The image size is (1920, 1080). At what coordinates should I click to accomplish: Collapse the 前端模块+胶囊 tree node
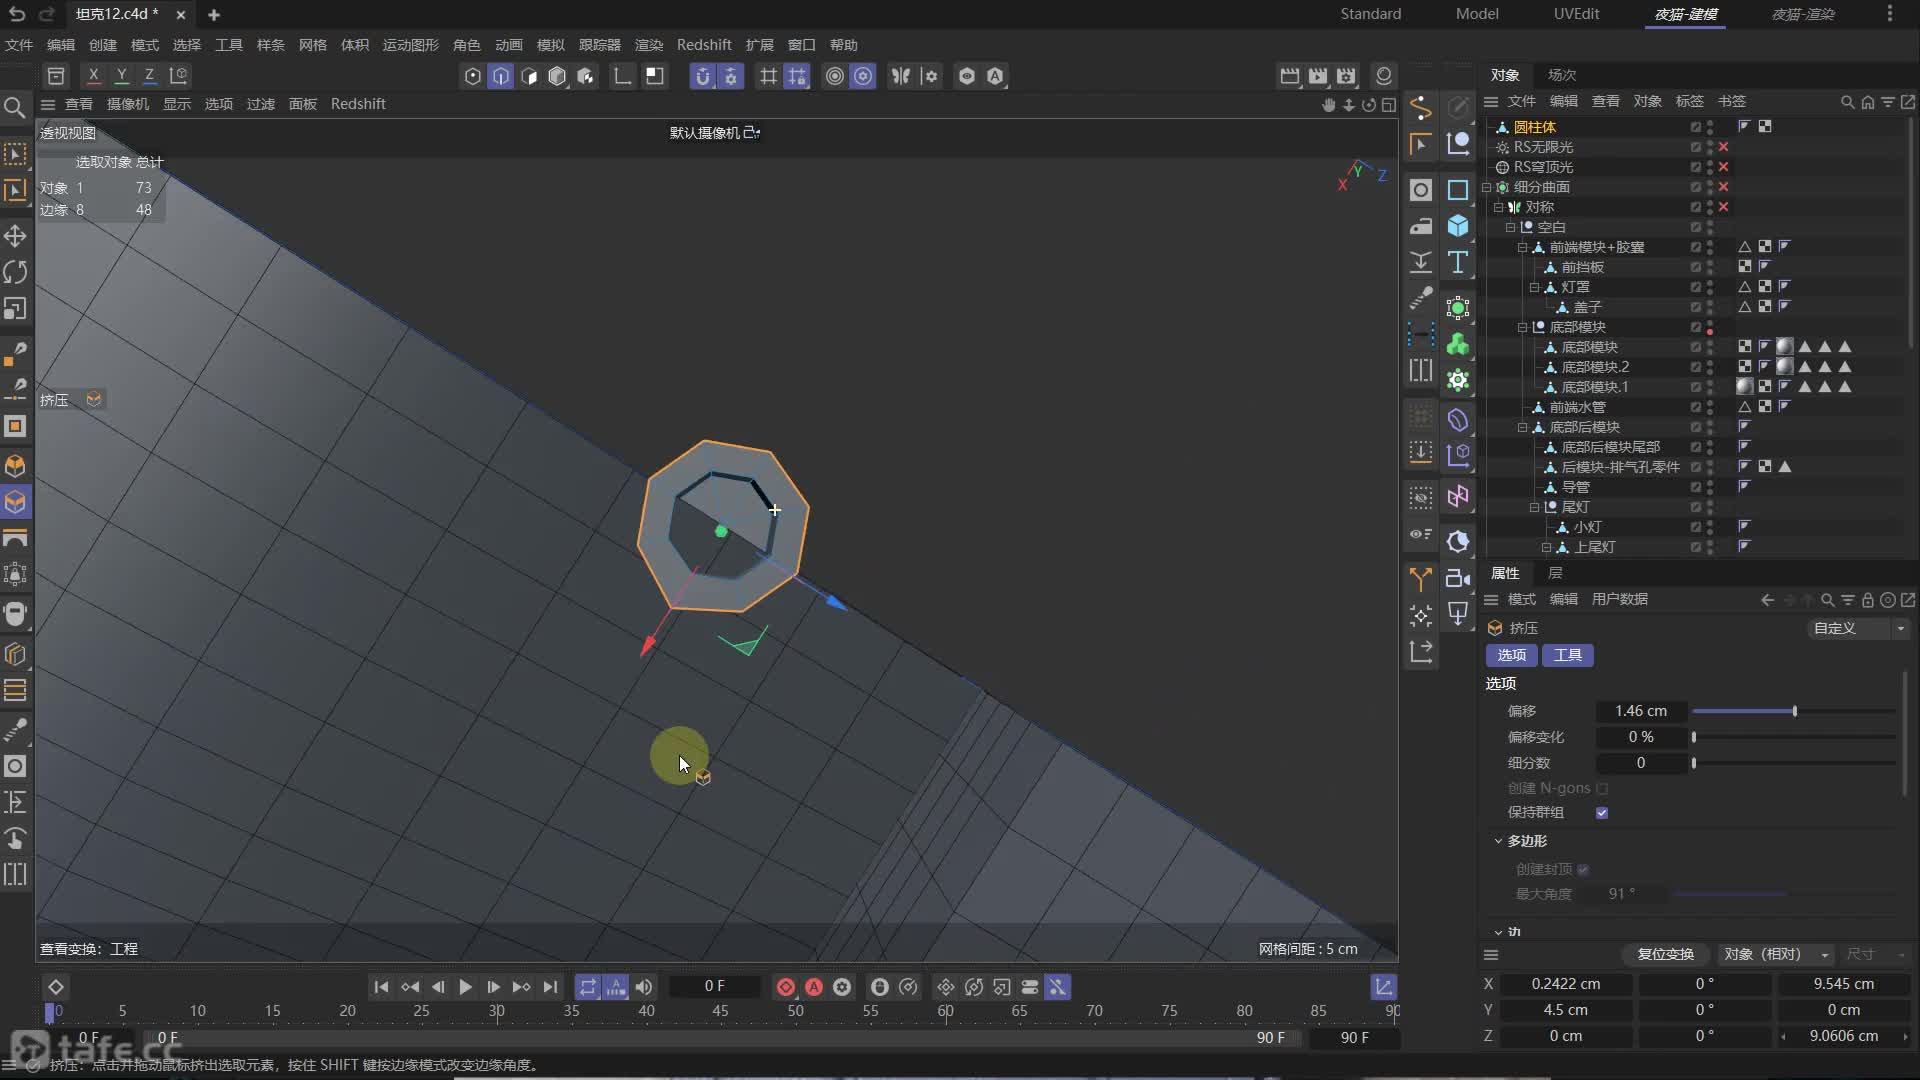click(x=1522, y=247)
